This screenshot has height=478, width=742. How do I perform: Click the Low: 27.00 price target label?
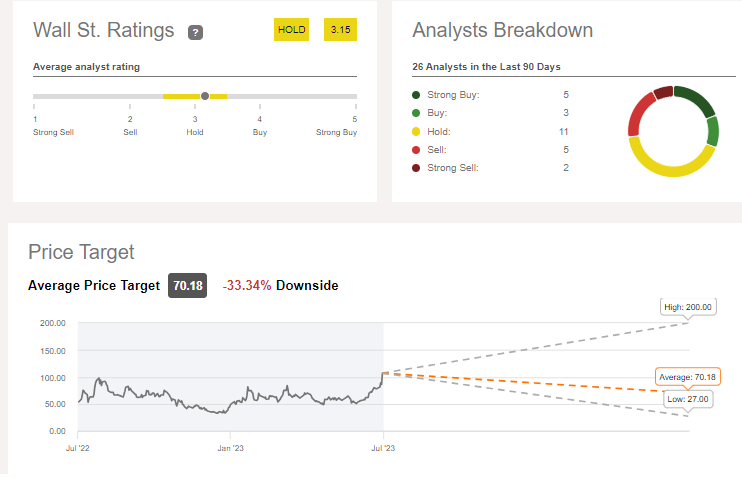click(x=689, y=398)
